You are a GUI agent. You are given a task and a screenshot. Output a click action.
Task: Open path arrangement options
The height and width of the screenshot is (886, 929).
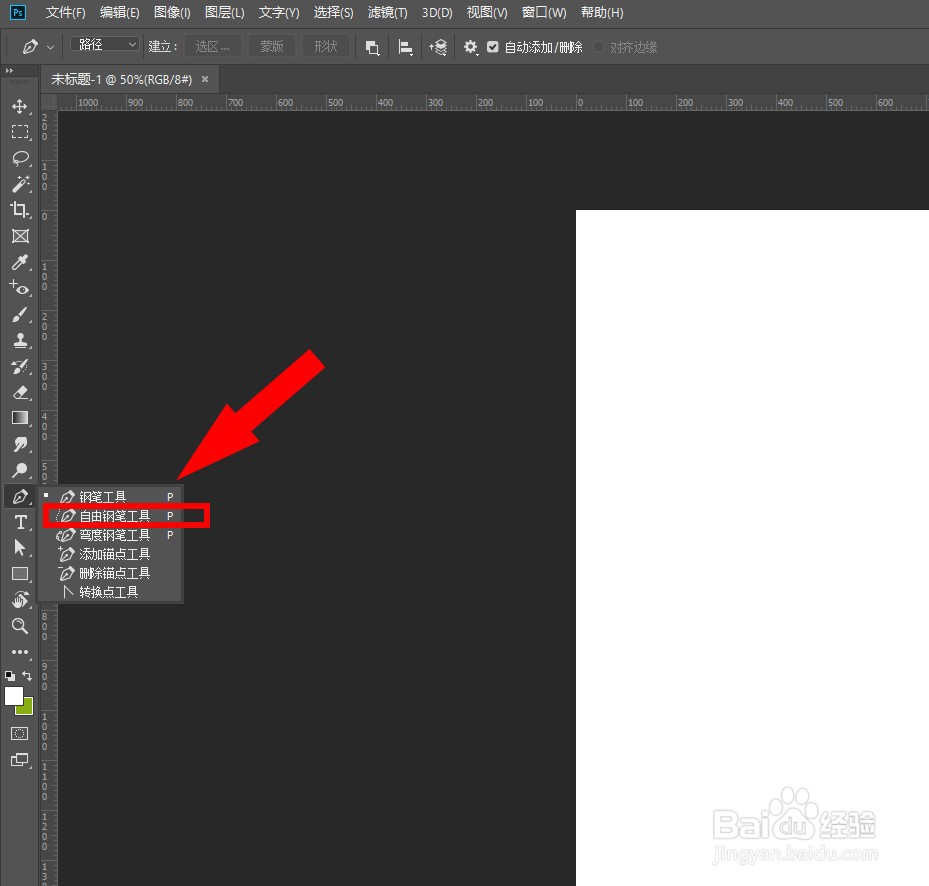click(438, 47)
